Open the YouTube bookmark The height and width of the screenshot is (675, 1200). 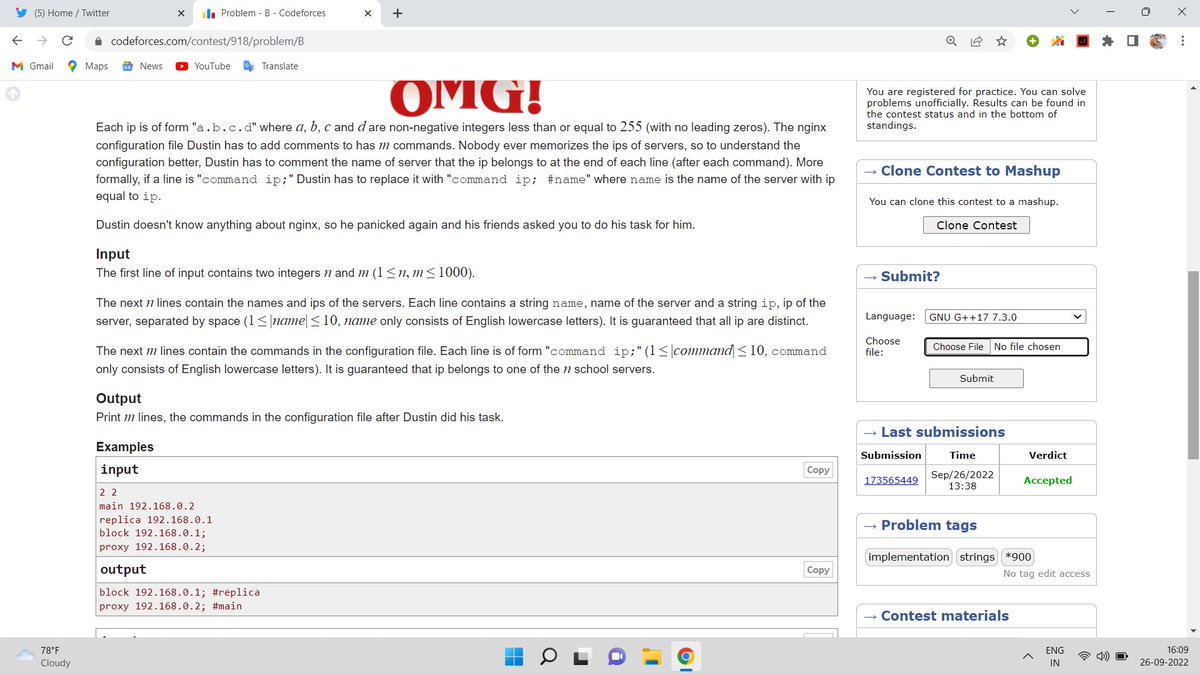(x=203, y=66)
